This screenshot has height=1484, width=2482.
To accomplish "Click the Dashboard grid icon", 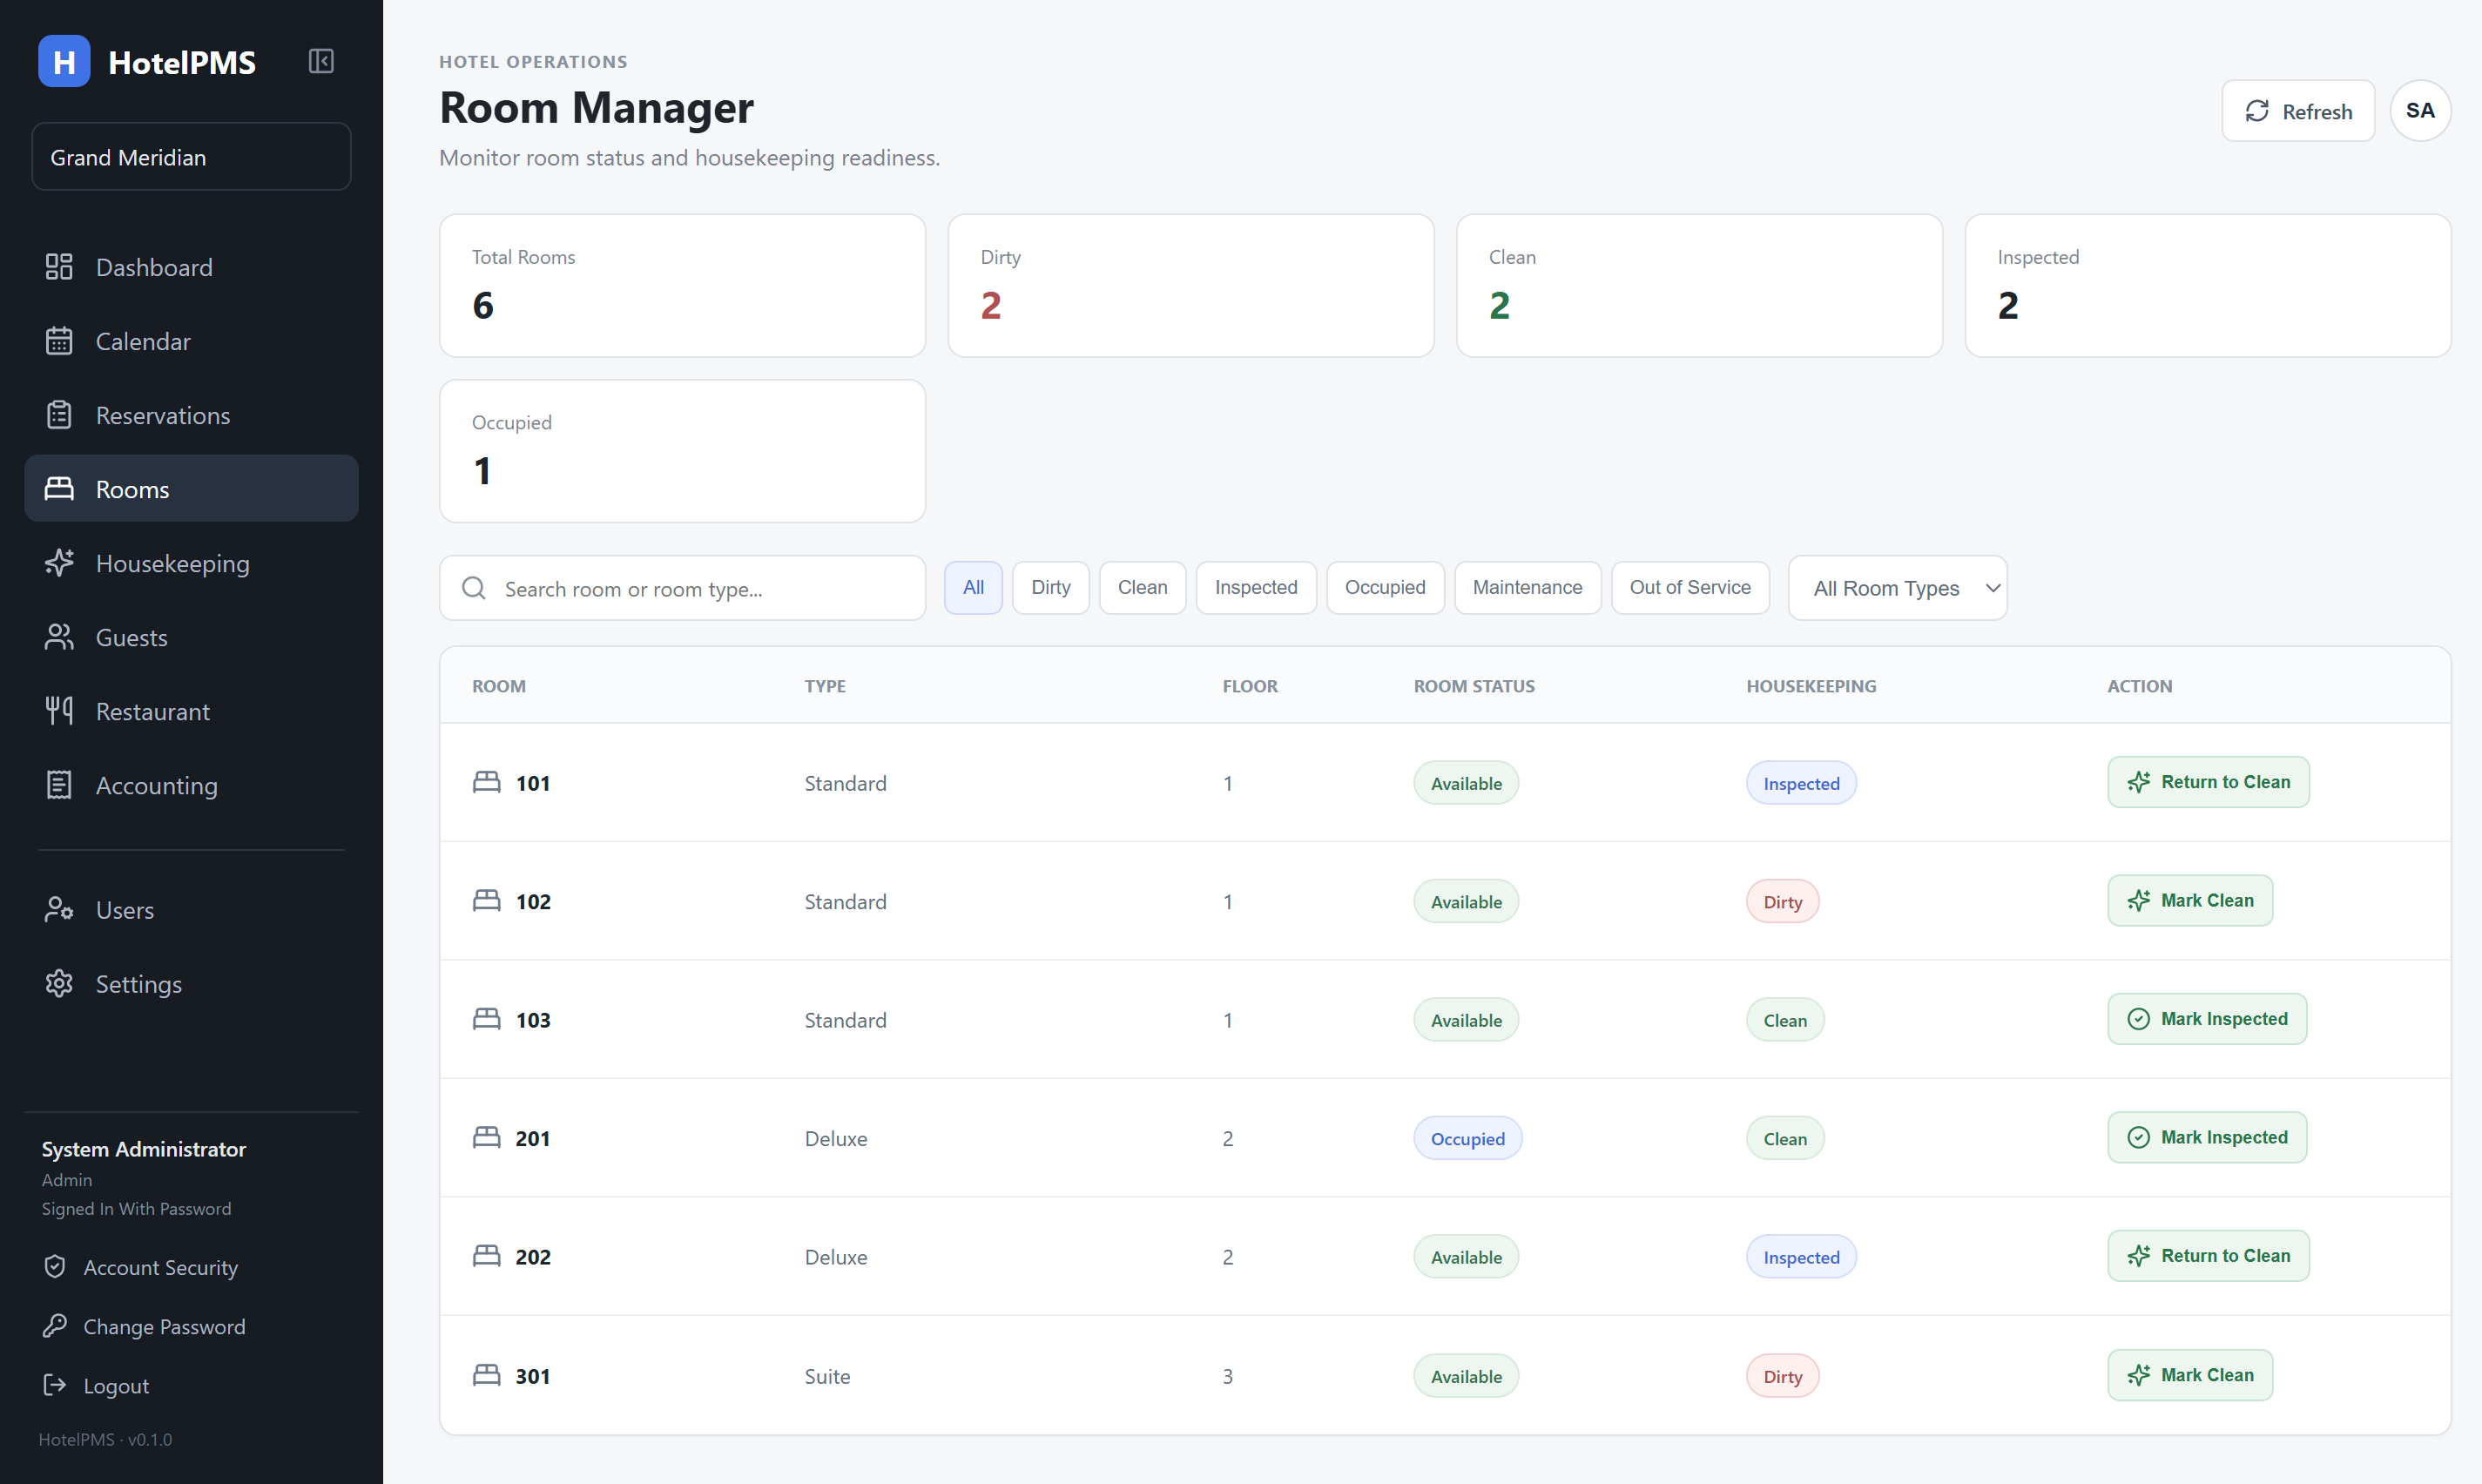I will [59, 267].
